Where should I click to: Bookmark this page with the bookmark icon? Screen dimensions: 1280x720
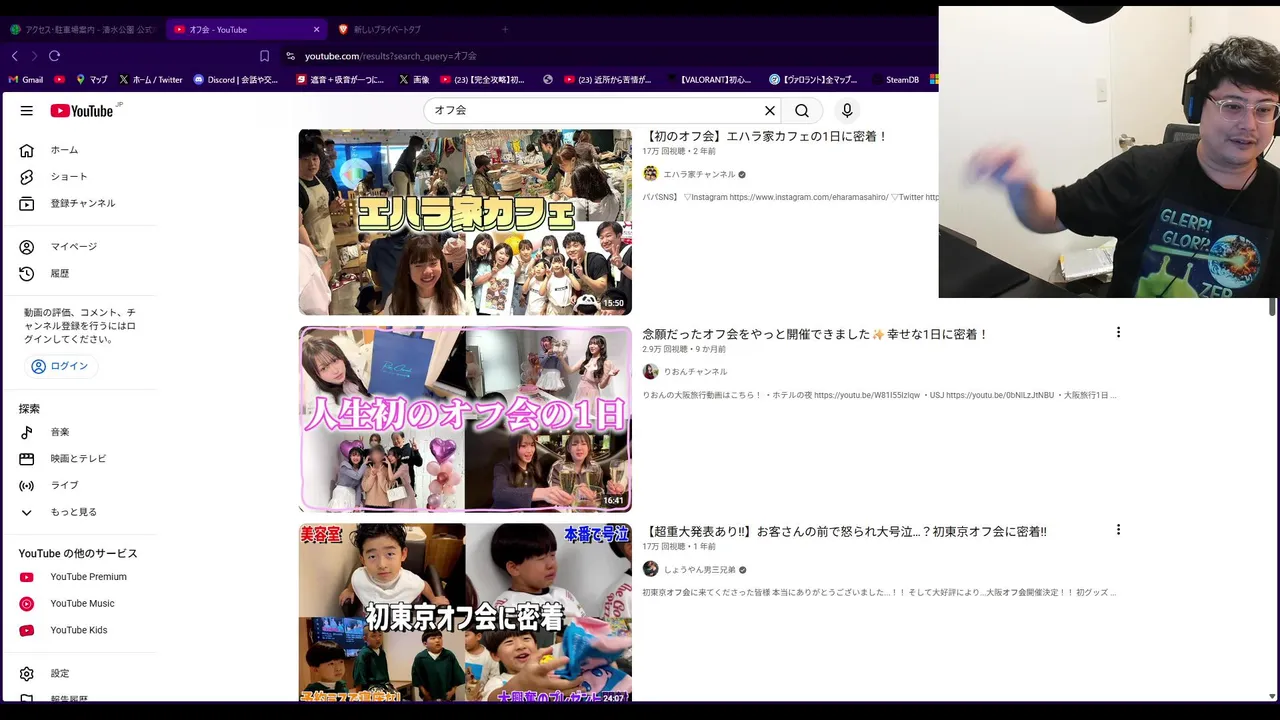click(264, 56)
